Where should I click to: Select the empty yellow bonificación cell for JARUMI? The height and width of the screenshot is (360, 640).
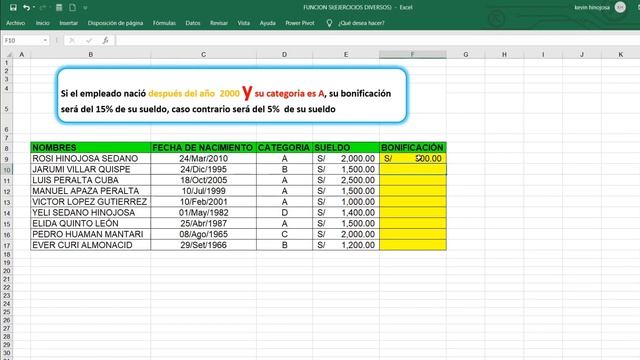[x=413, y=169]
